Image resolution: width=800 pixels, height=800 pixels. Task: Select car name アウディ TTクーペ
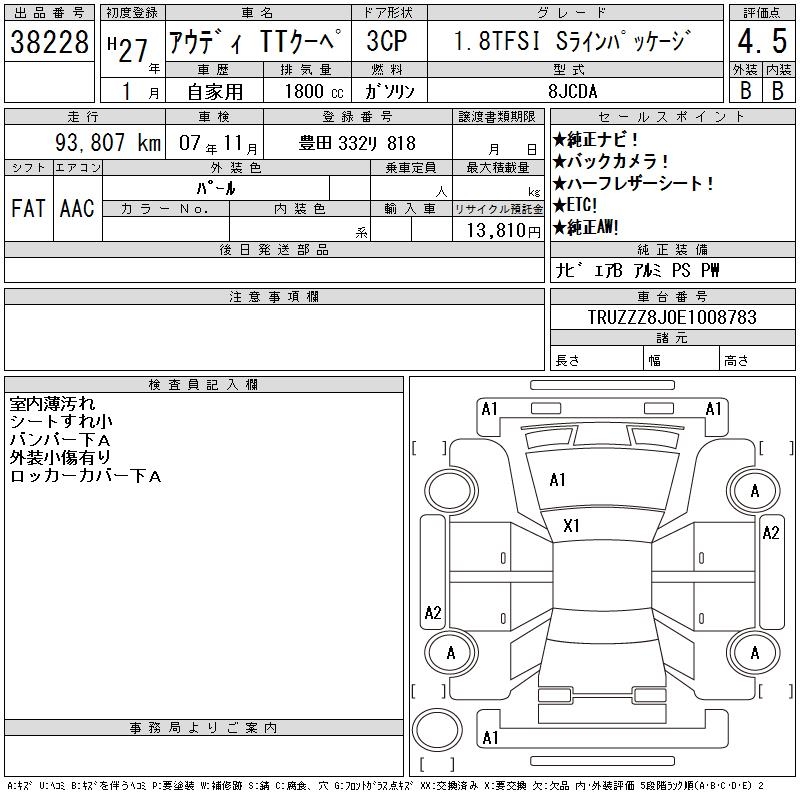click(255, 41)
